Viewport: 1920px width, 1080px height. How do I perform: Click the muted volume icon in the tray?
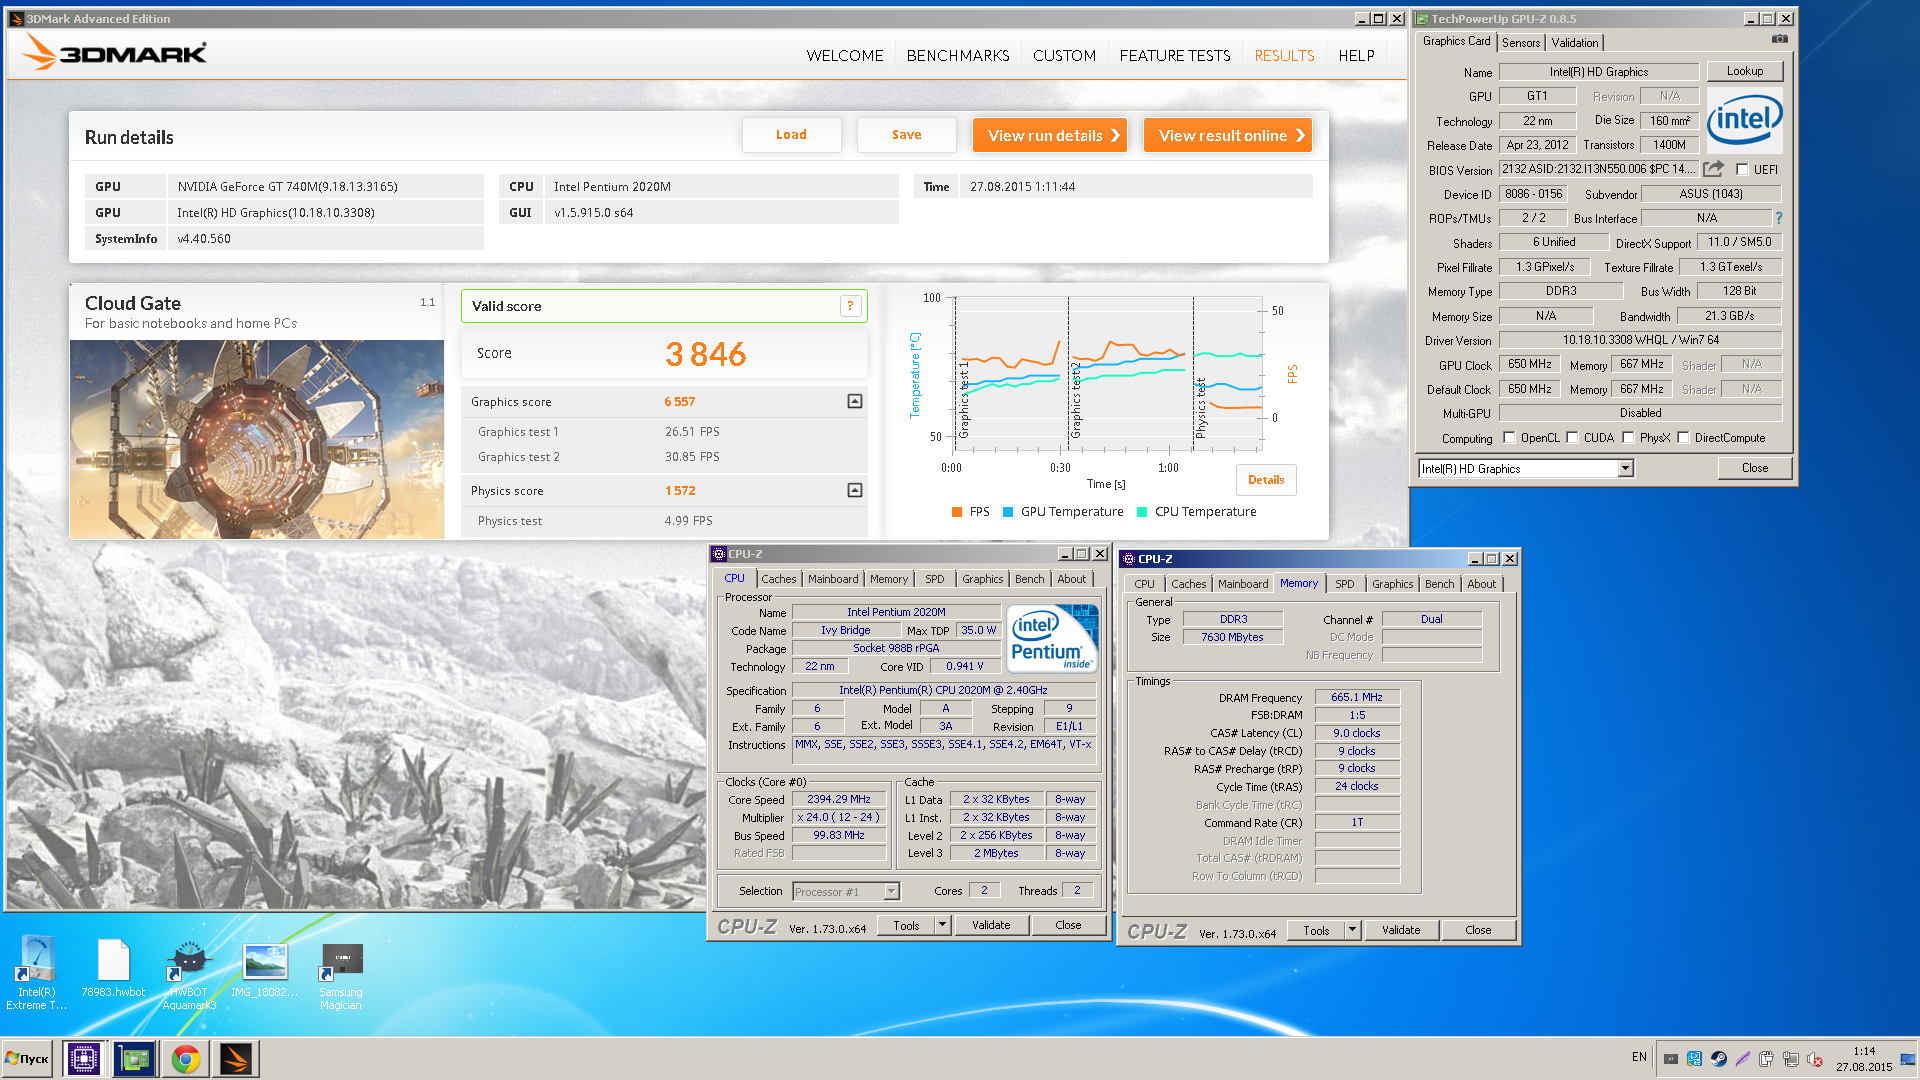tap(1815, 1059)
